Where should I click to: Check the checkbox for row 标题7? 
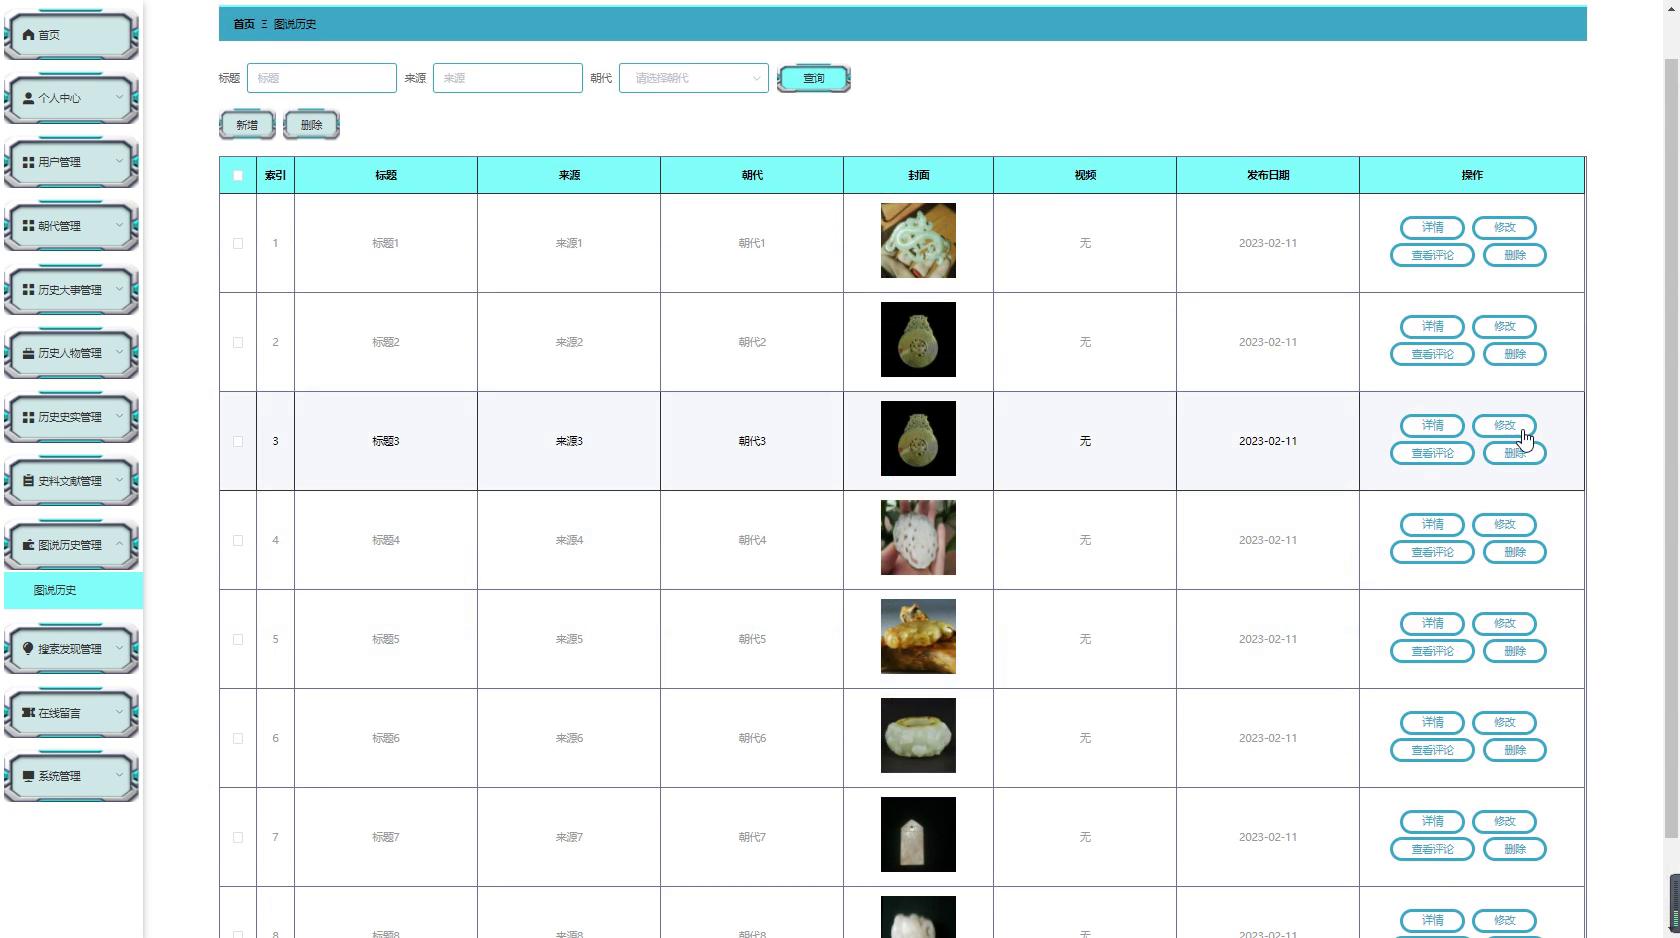point(238,837)
